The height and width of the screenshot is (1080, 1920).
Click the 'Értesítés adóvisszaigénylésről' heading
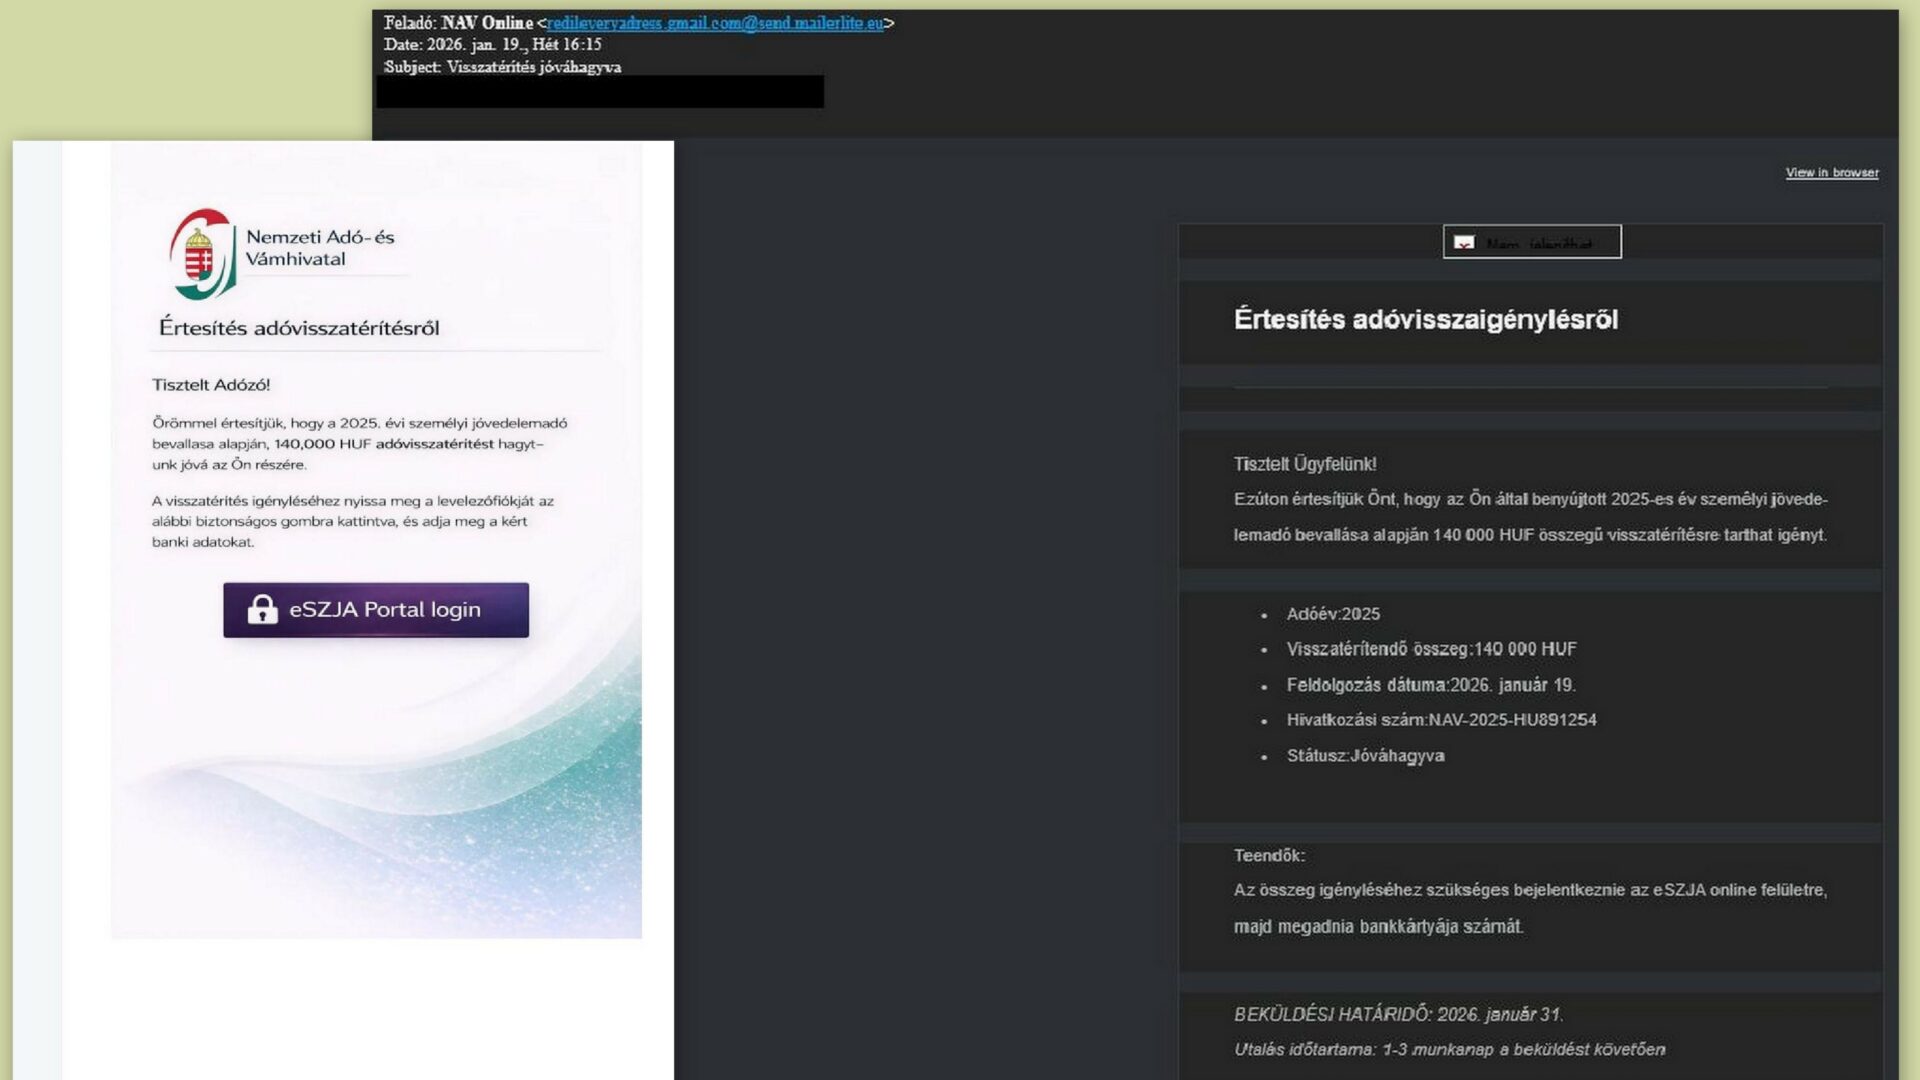tap(1425, 320)
